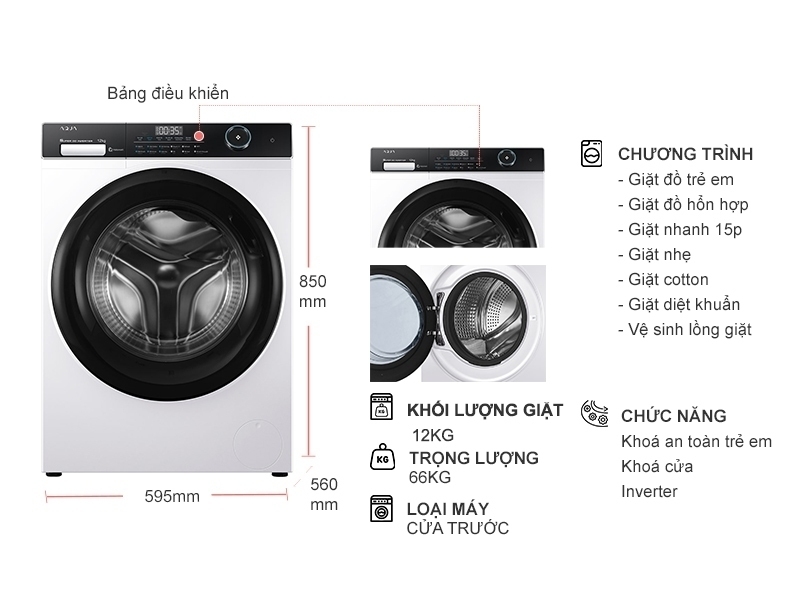The image size is (800, 600).
Task: Click the 850 mm height label
Action: [x=312, y=291]
